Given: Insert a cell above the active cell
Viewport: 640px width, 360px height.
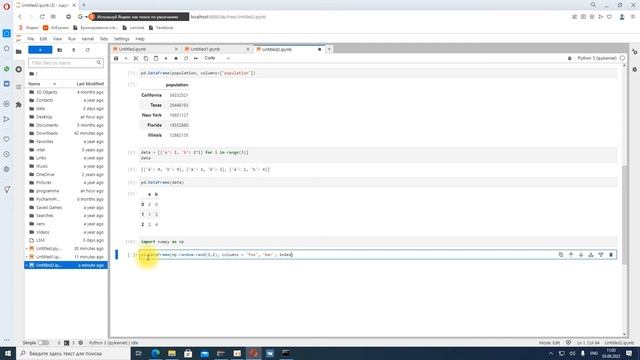Looking at the screenshot, I should (x=591, y=255).
